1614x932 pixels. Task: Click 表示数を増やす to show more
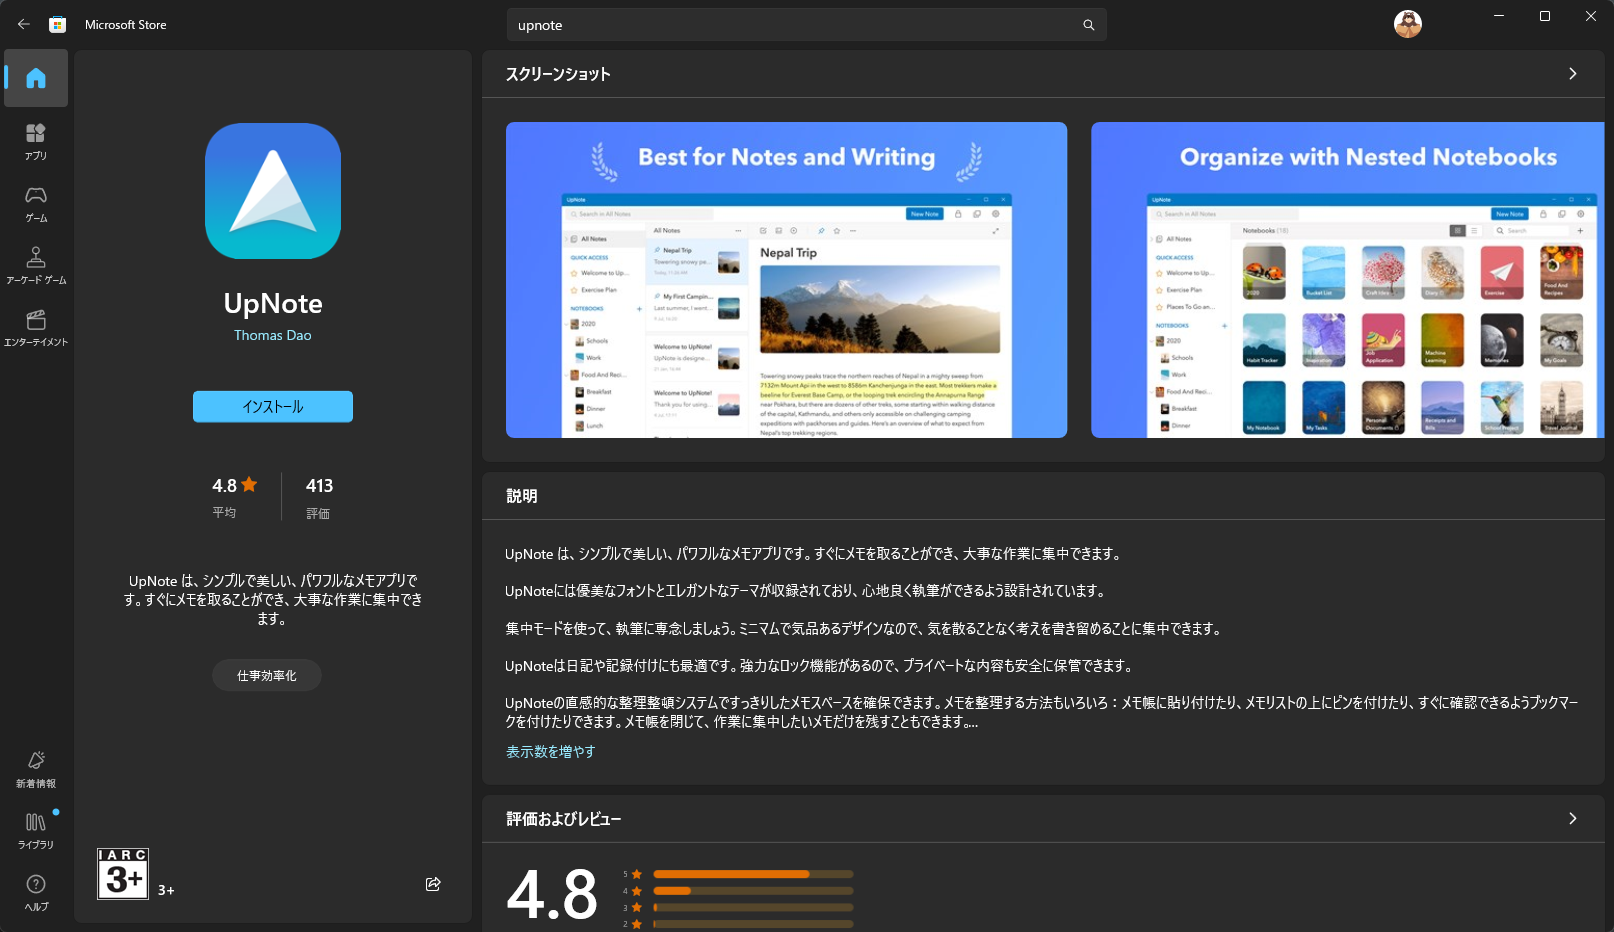coord(550,751)
